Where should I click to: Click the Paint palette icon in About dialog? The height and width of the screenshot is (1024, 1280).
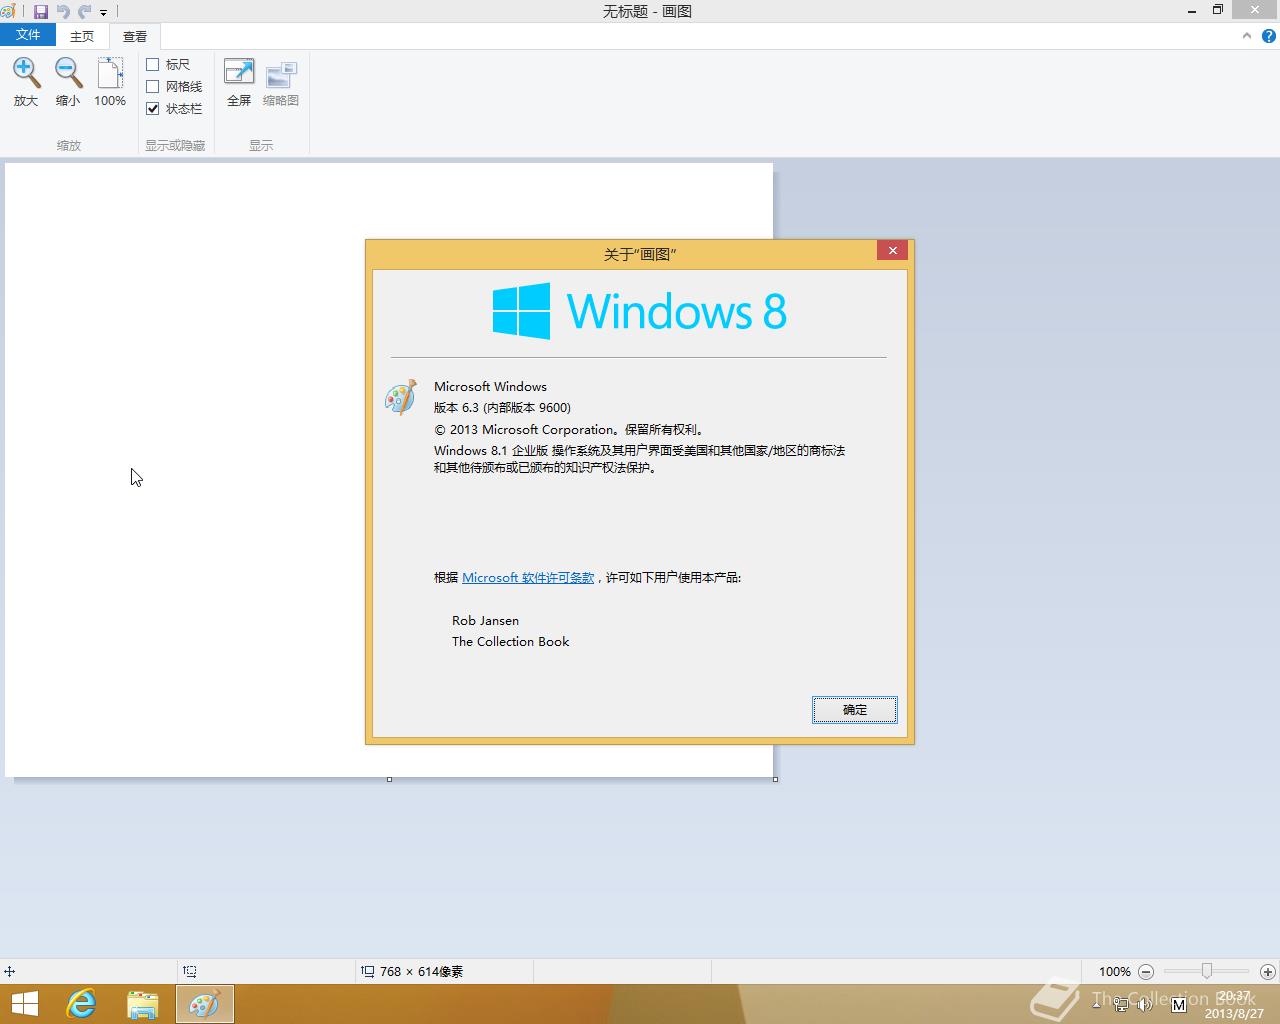[401, 397]
